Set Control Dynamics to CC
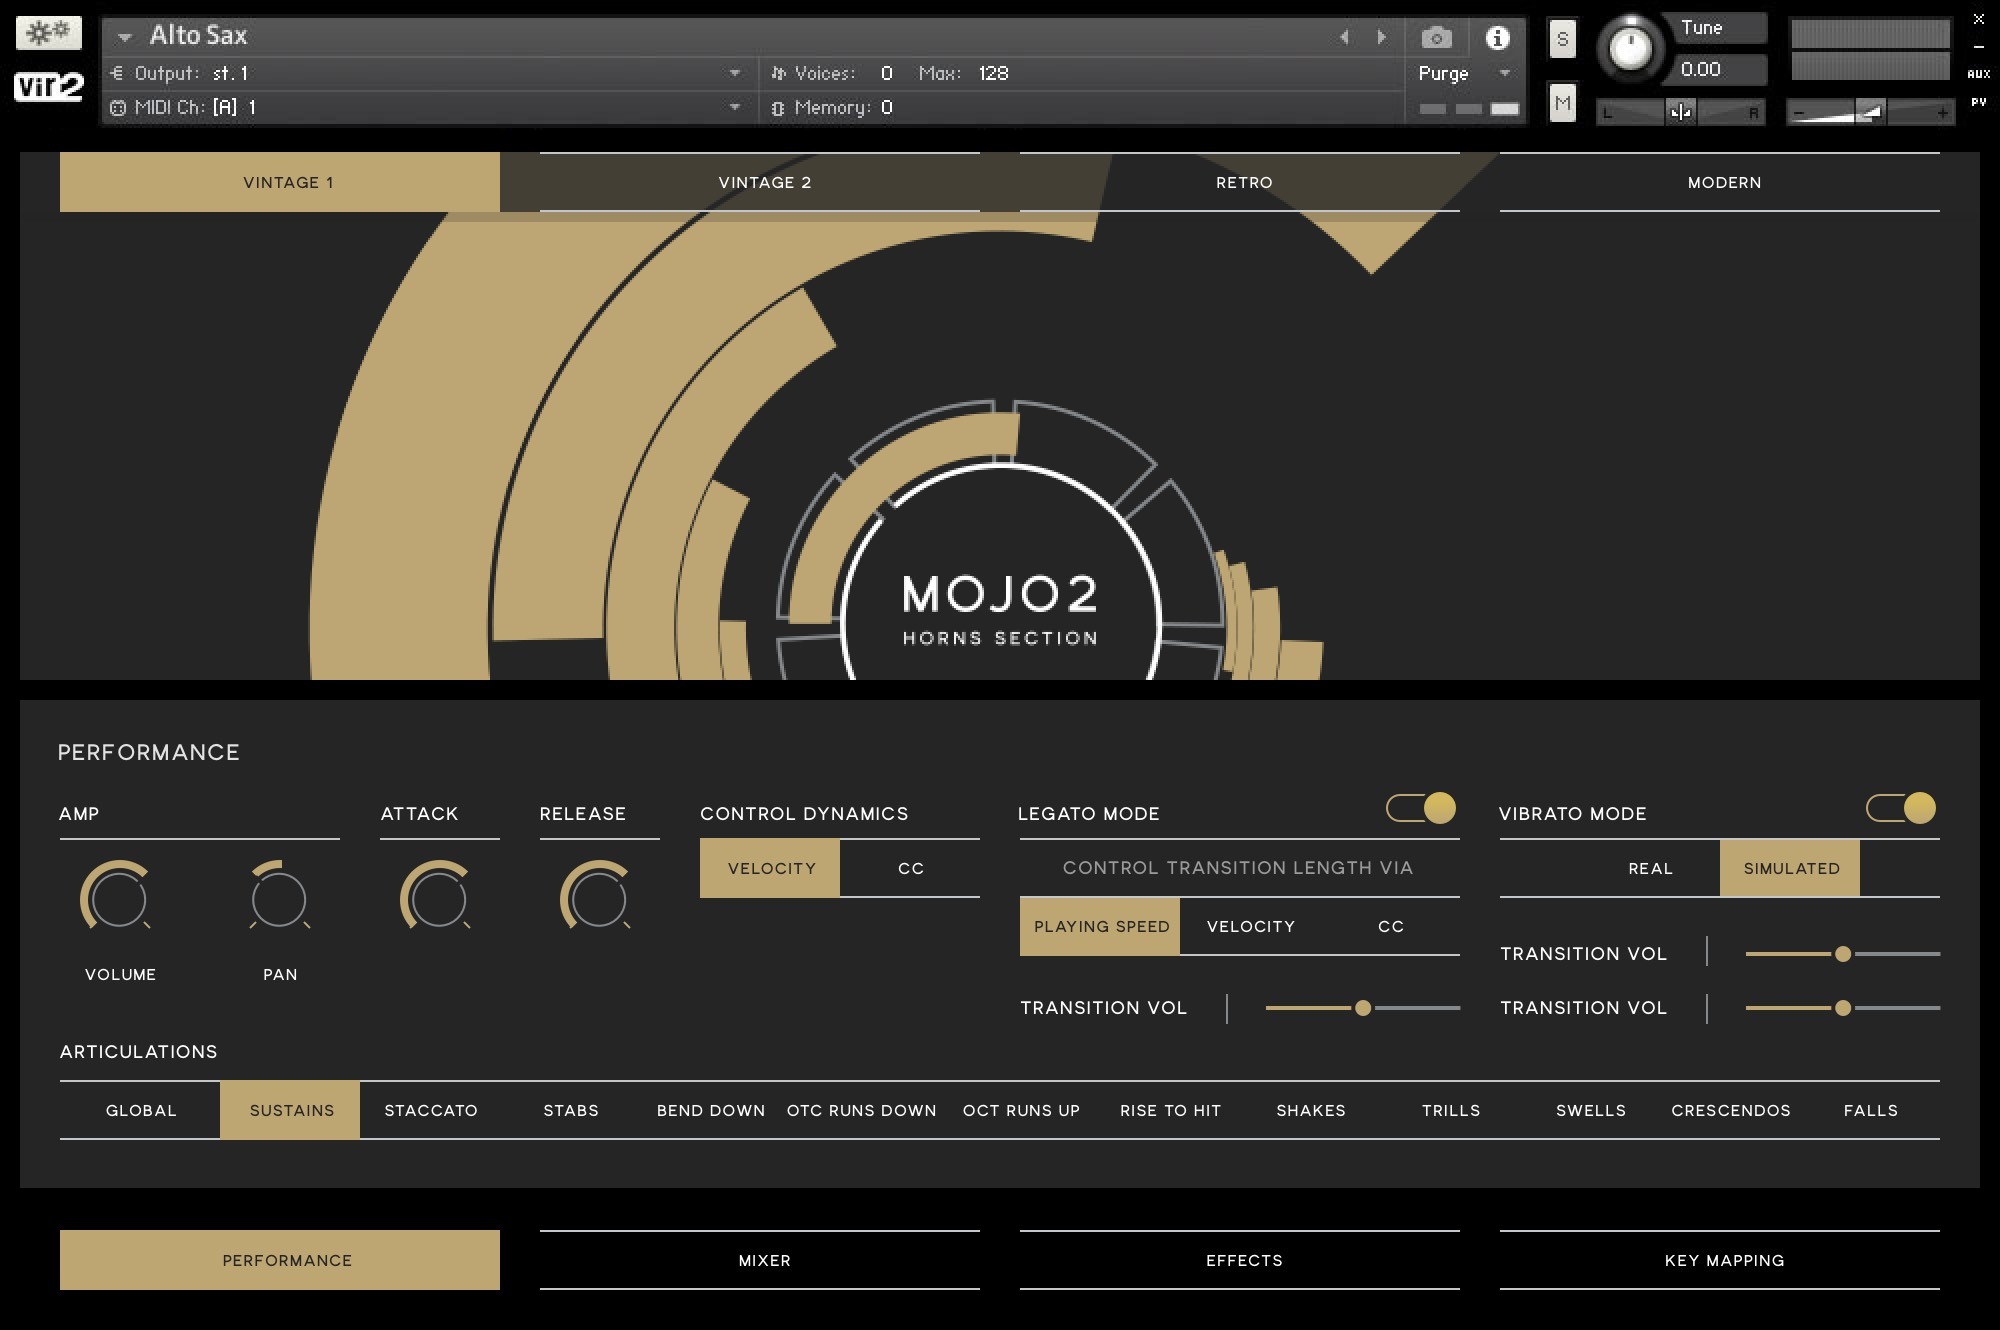Screen dimensions: 2000x1330 click(910, 868)
